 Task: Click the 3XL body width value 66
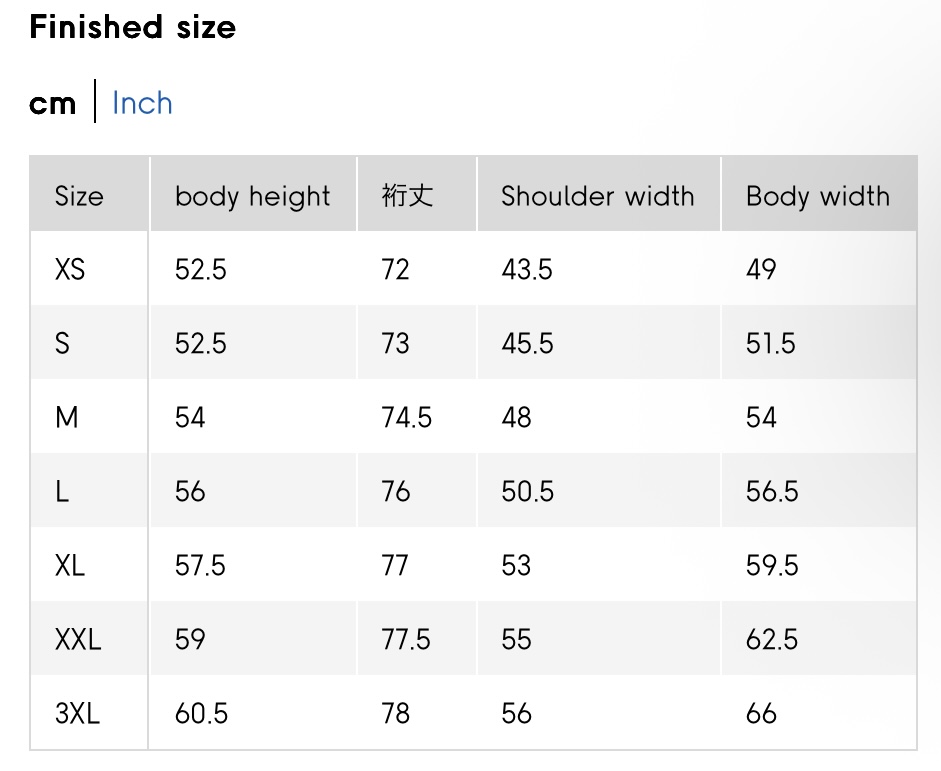pos(761,714)
